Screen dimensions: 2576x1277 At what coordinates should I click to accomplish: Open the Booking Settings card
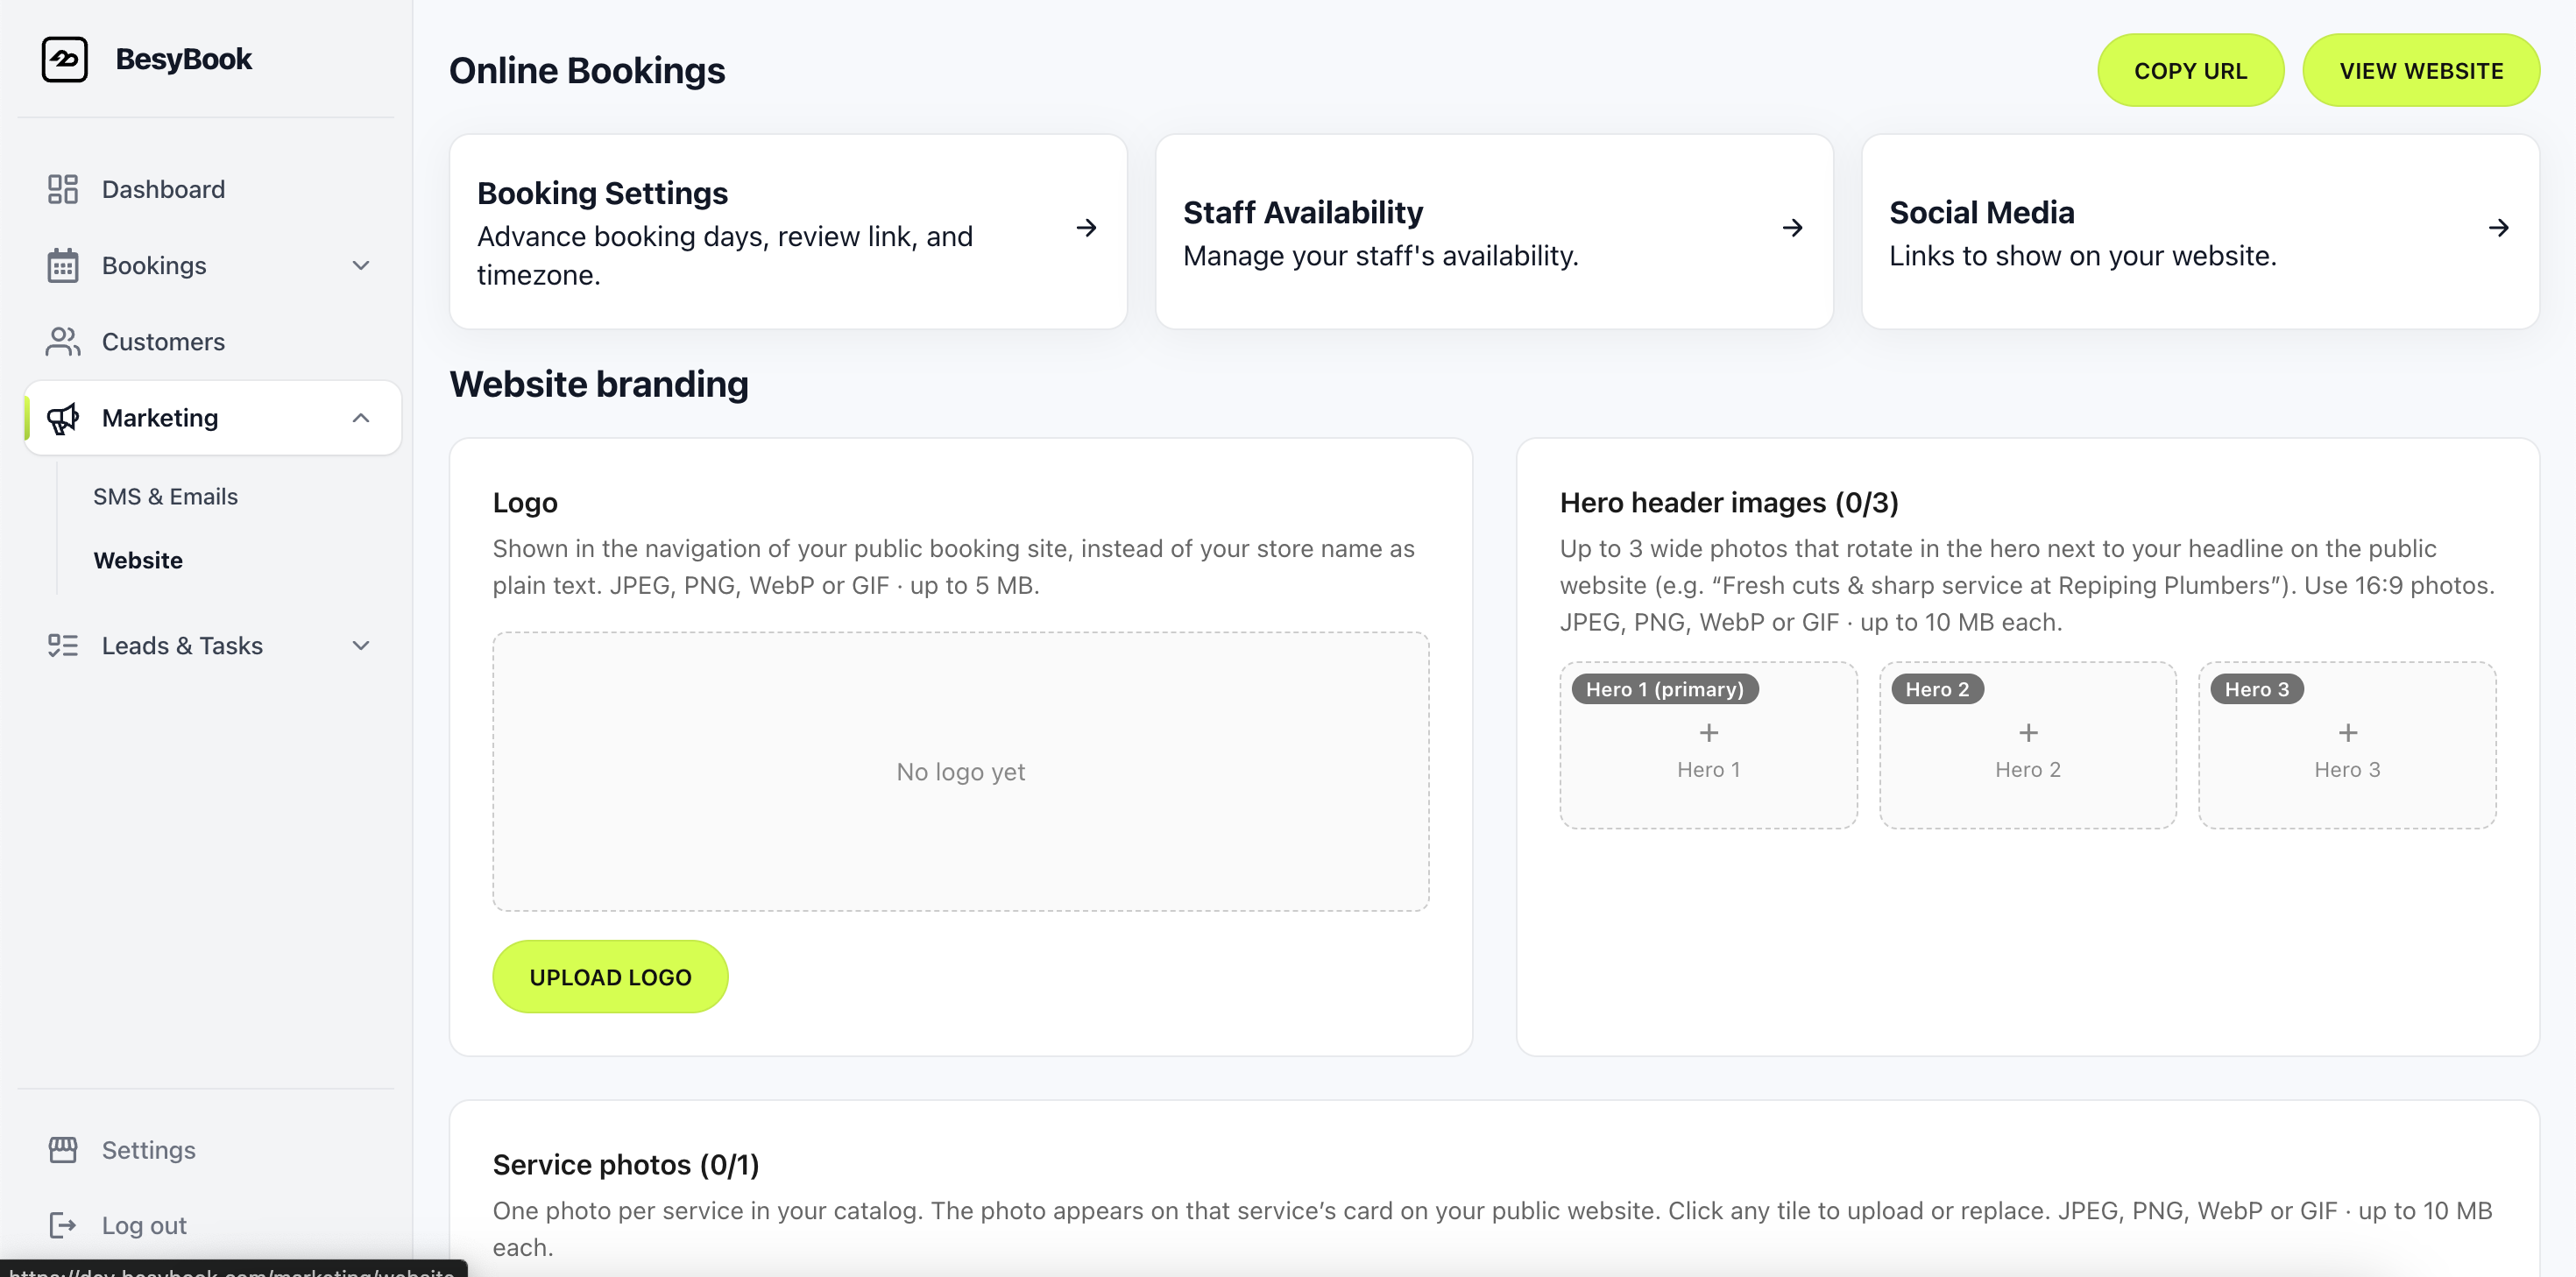(788, 231)
